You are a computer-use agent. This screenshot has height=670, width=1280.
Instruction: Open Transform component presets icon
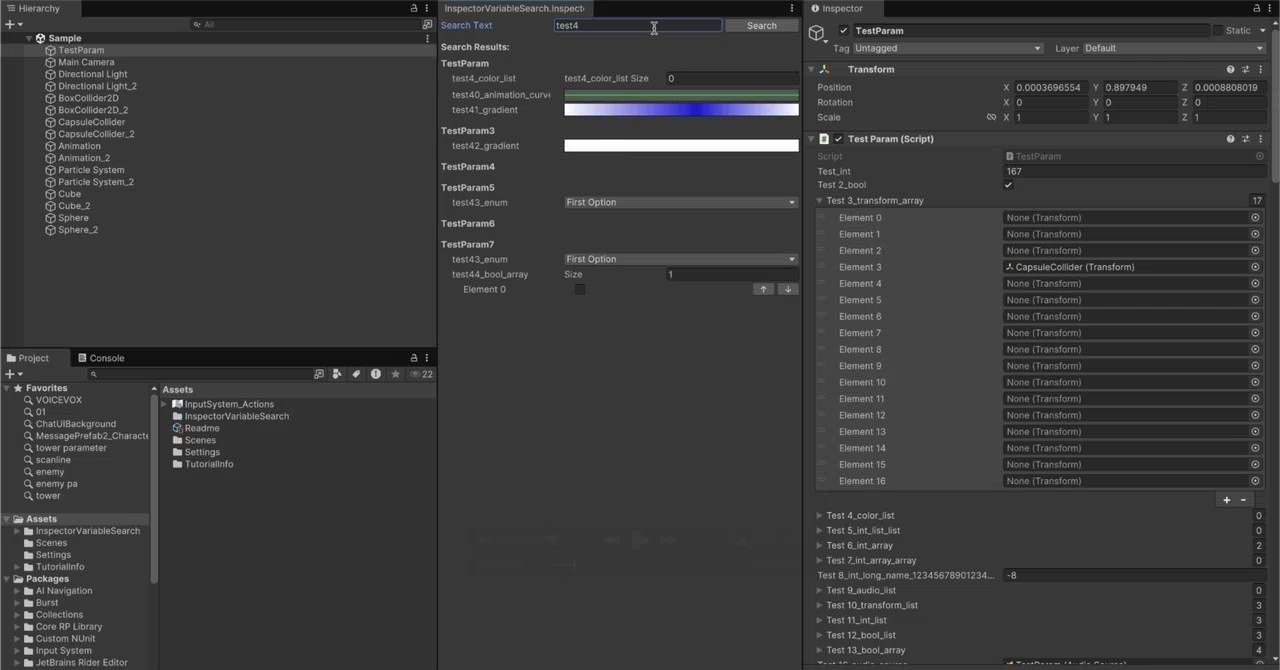[x=1245, y=70]
